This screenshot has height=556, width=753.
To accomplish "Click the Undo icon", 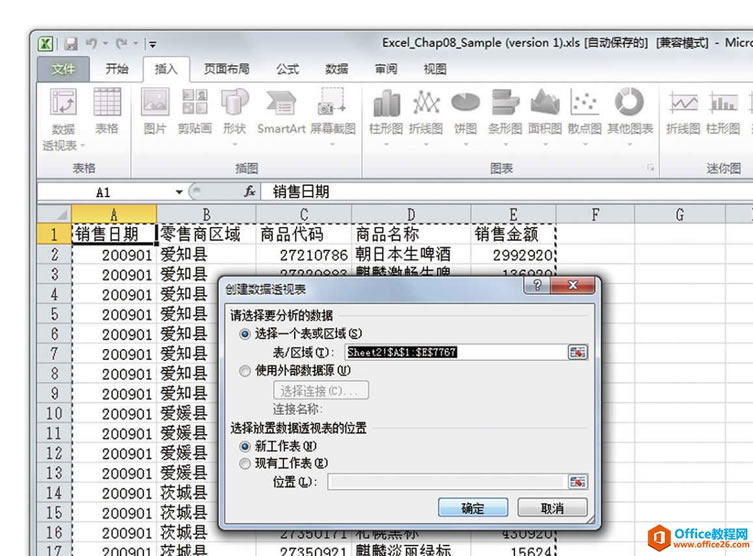I will [x=91, y=44].
